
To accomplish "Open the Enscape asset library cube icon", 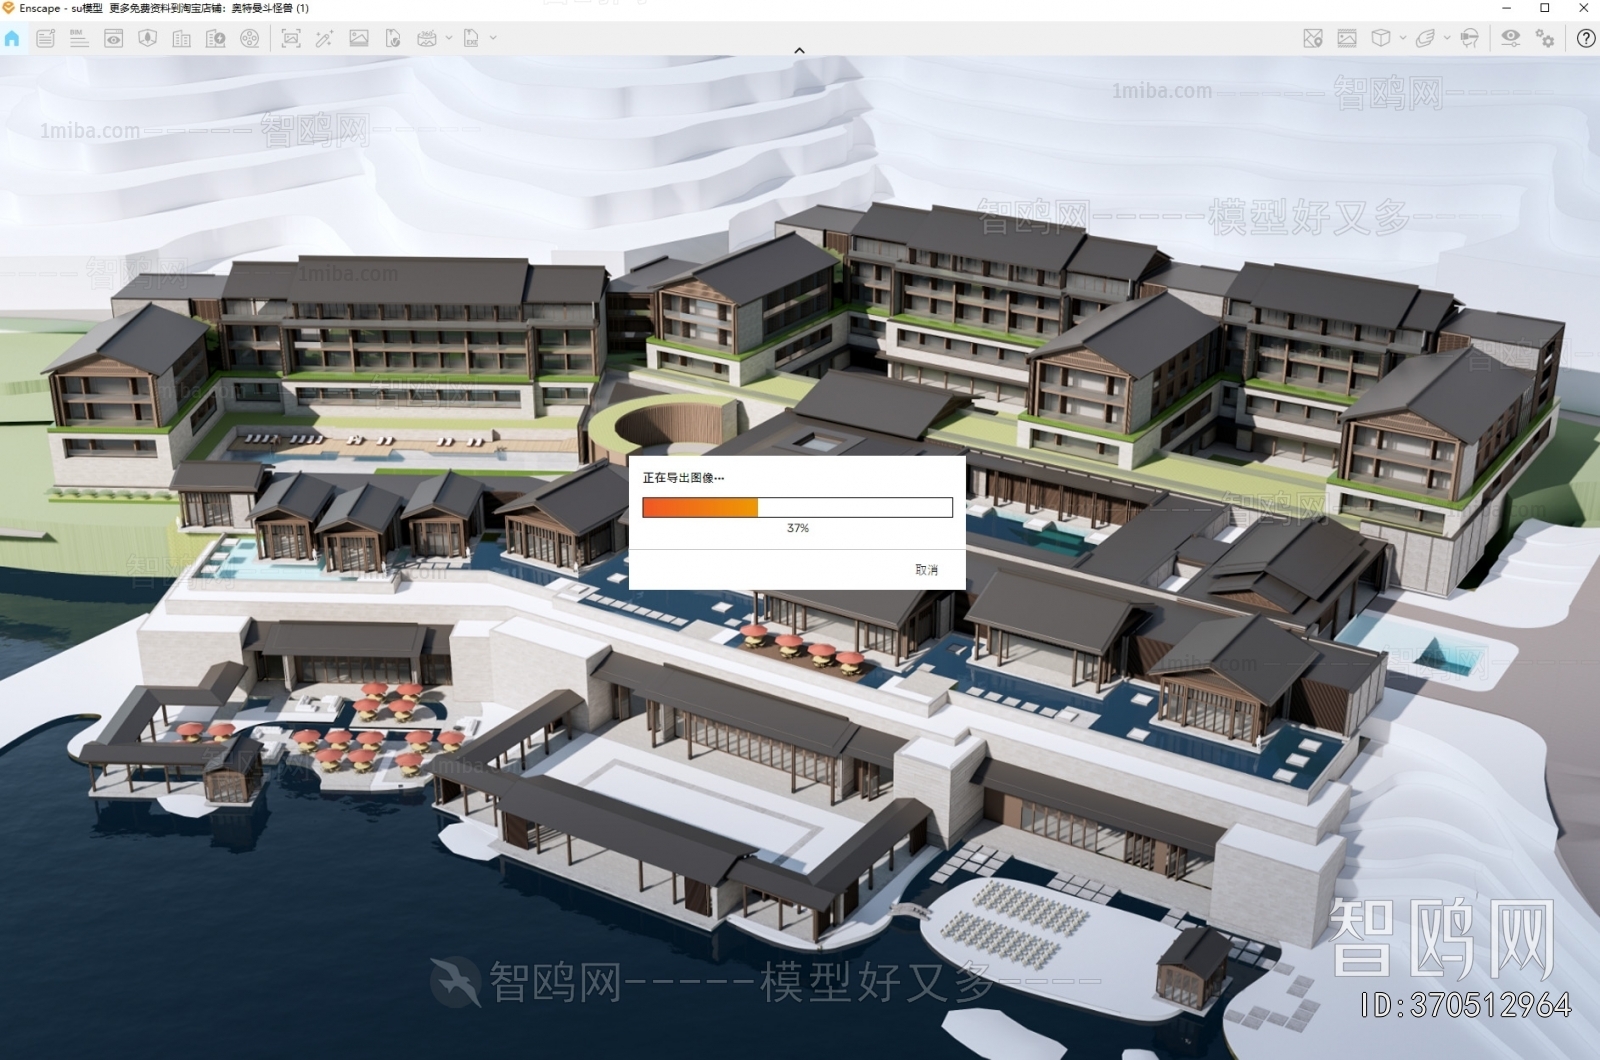I will pyautogui.click(x=1381, y=39).
